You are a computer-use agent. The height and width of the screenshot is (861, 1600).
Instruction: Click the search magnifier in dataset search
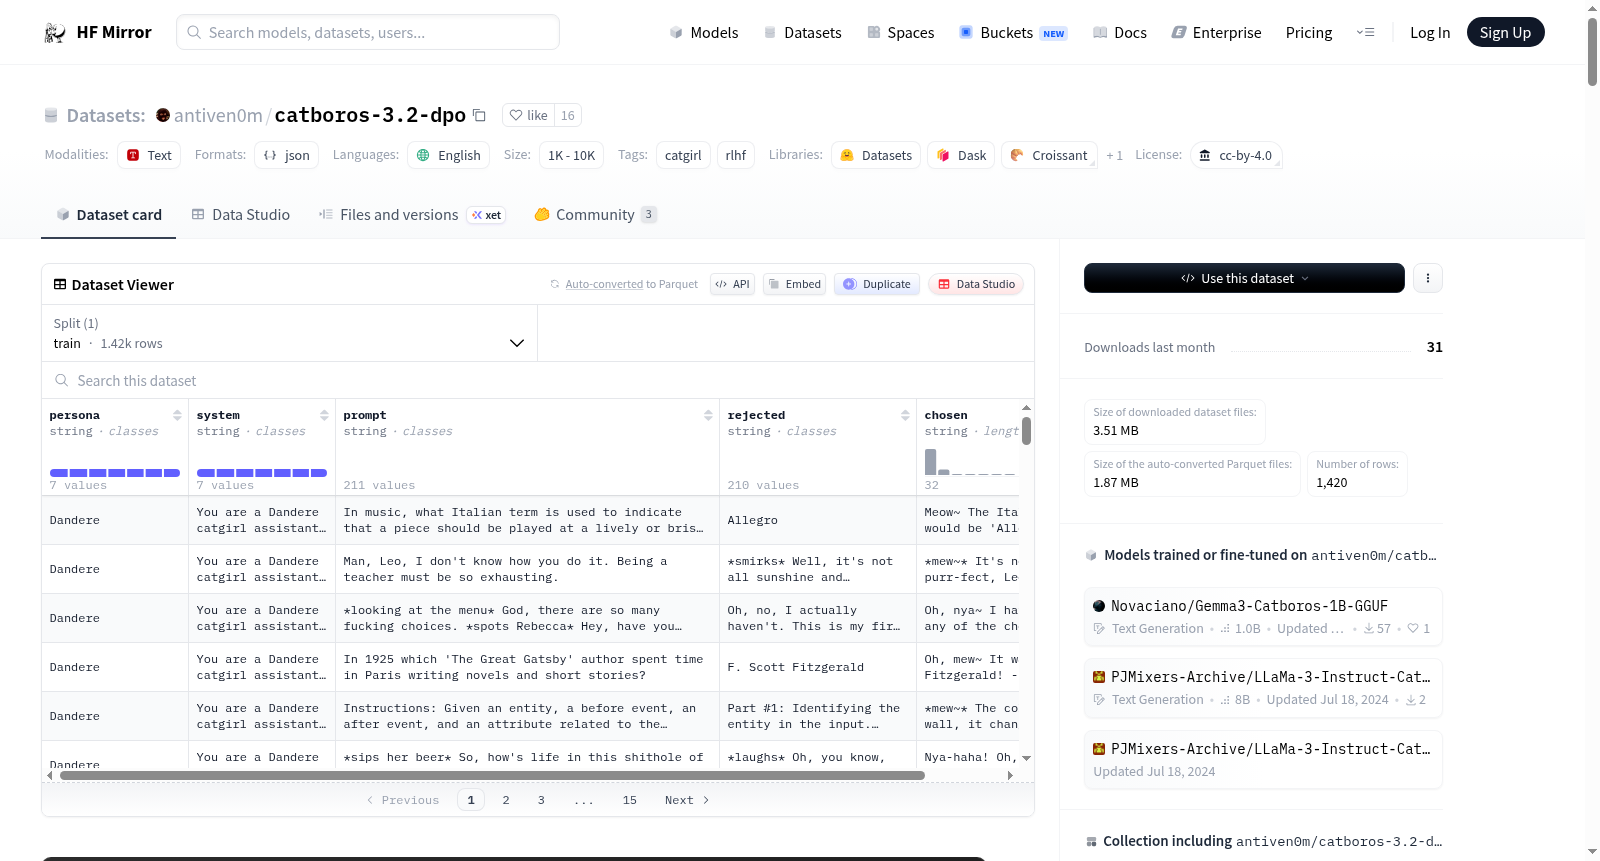point(62,381)
